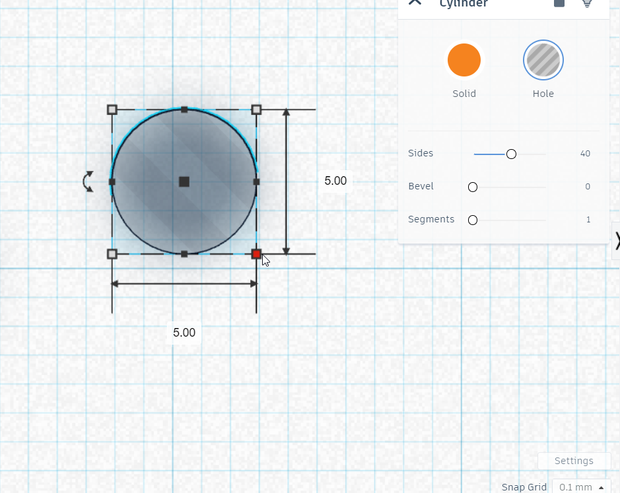Click the bottom-left corner resize handle
This screenshot has height=493, width=620.
[112, 254]
